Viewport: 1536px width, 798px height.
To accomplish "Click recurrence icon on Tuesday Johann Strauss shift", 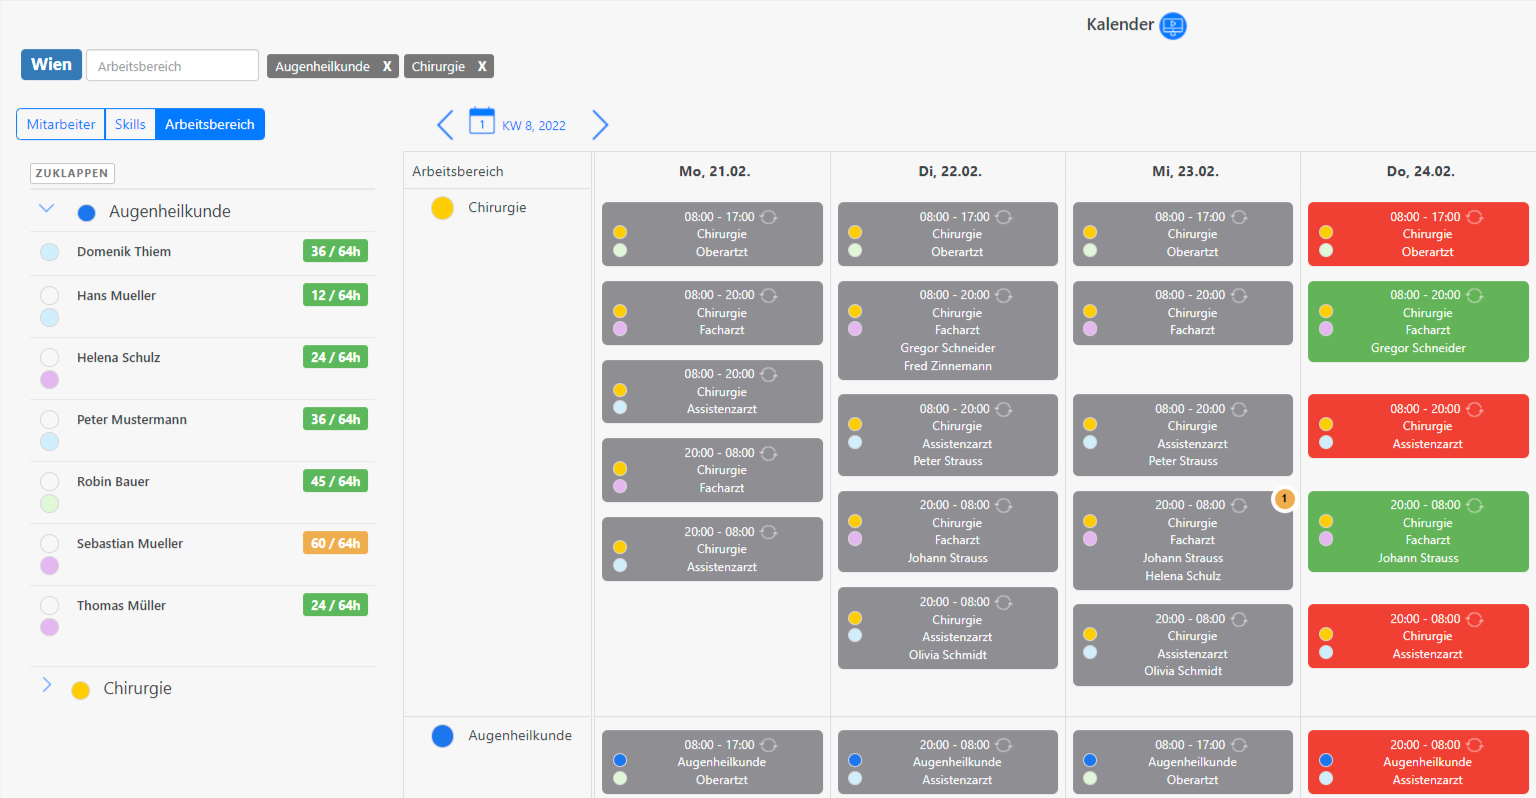I will pyautogui.click(x=1004, y=506).
